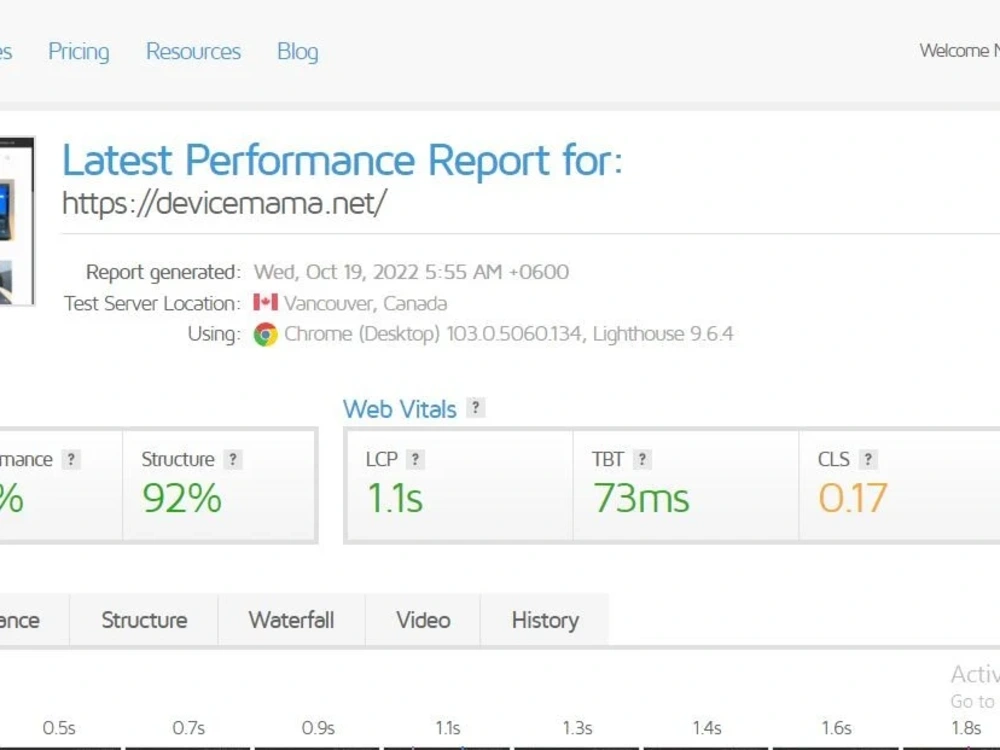This screenshot has height=750, width=1000.
Task: Open the History tab
Action: click(545, 620)
